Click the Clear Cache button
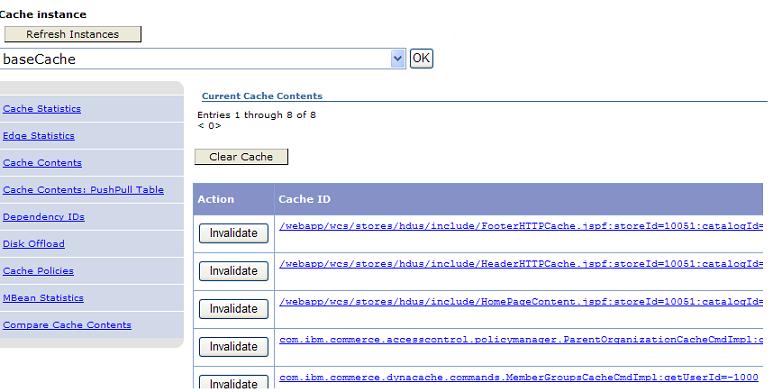773x392 pixels. (241, 157)
